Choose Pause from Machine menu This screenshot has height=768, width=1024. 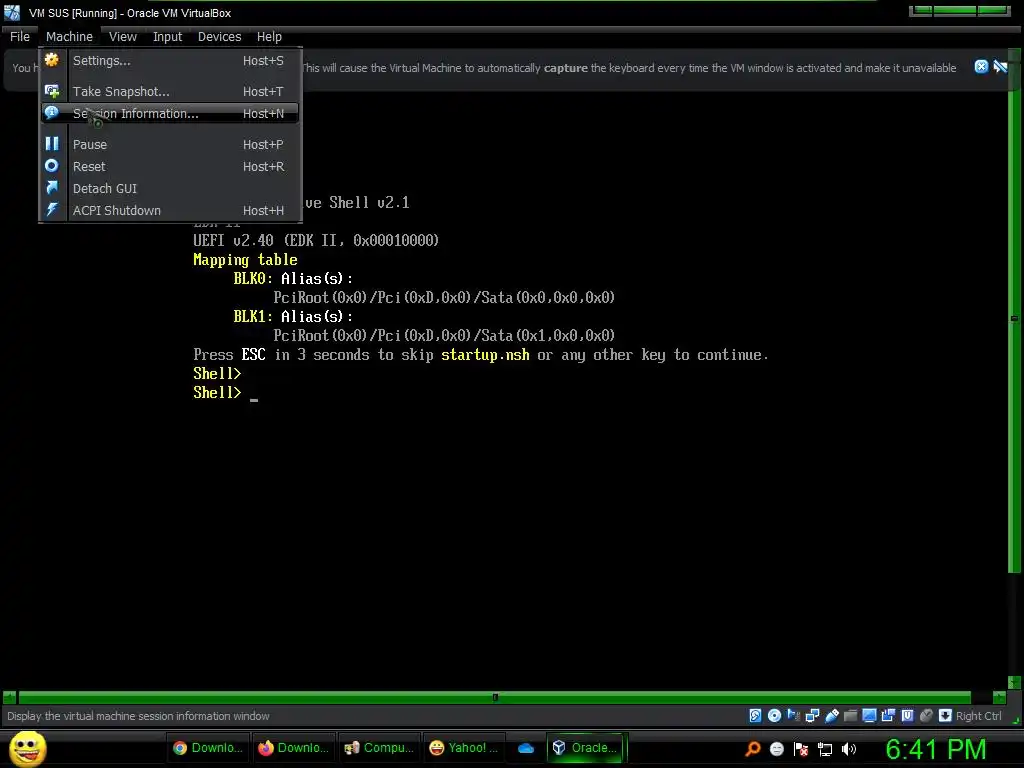(170, 144)
